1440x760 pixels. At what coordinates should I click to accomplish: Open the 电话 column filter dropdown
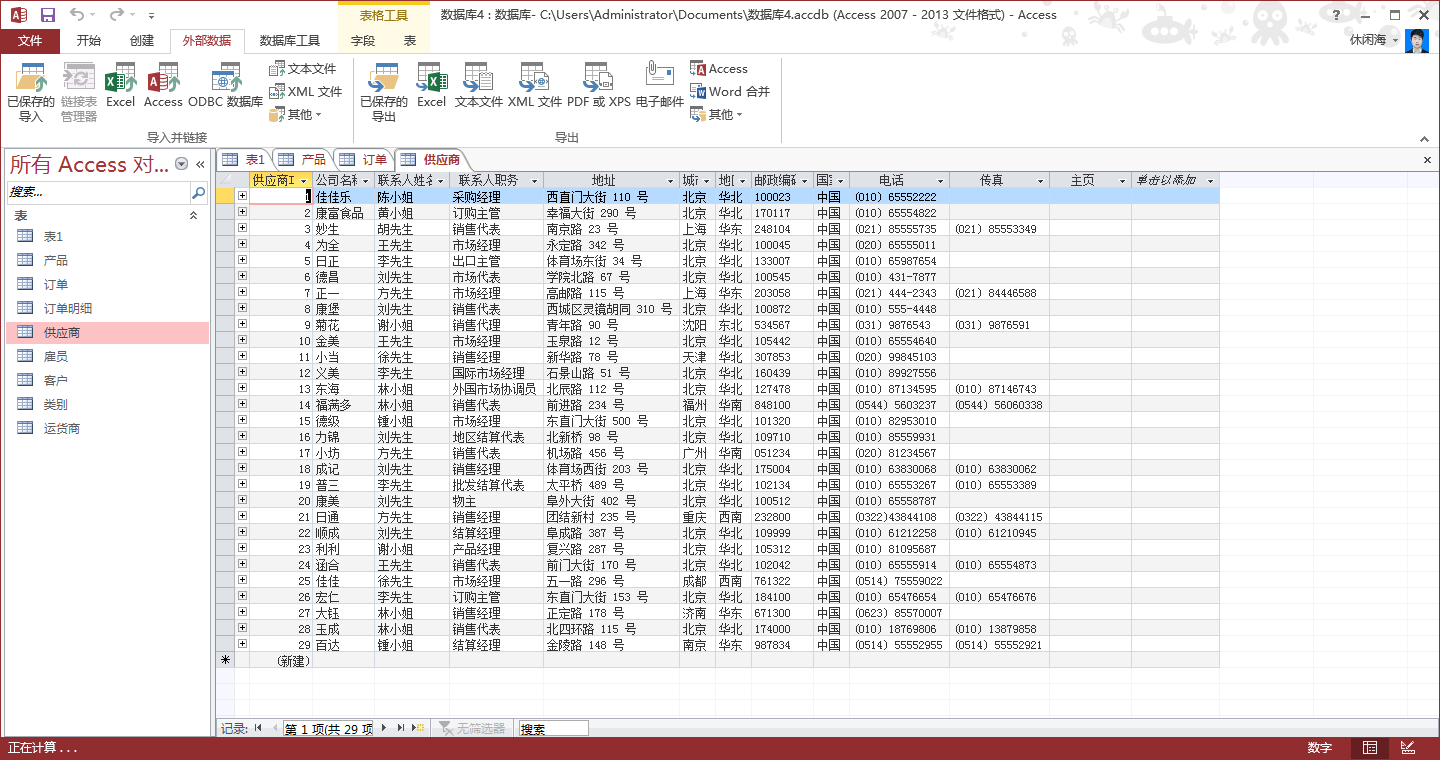click(941, 180)
